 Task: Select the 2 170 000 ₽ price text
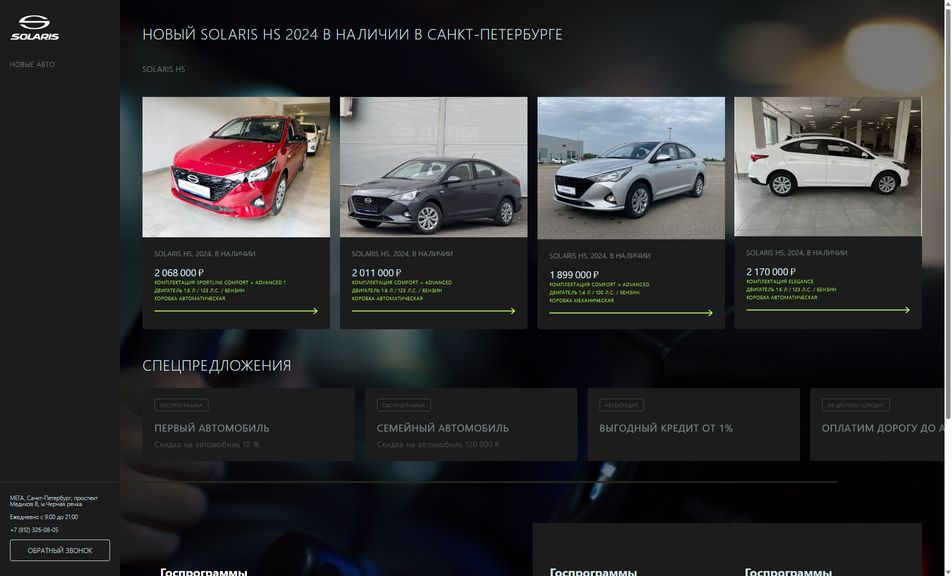[x=771, y=271]
